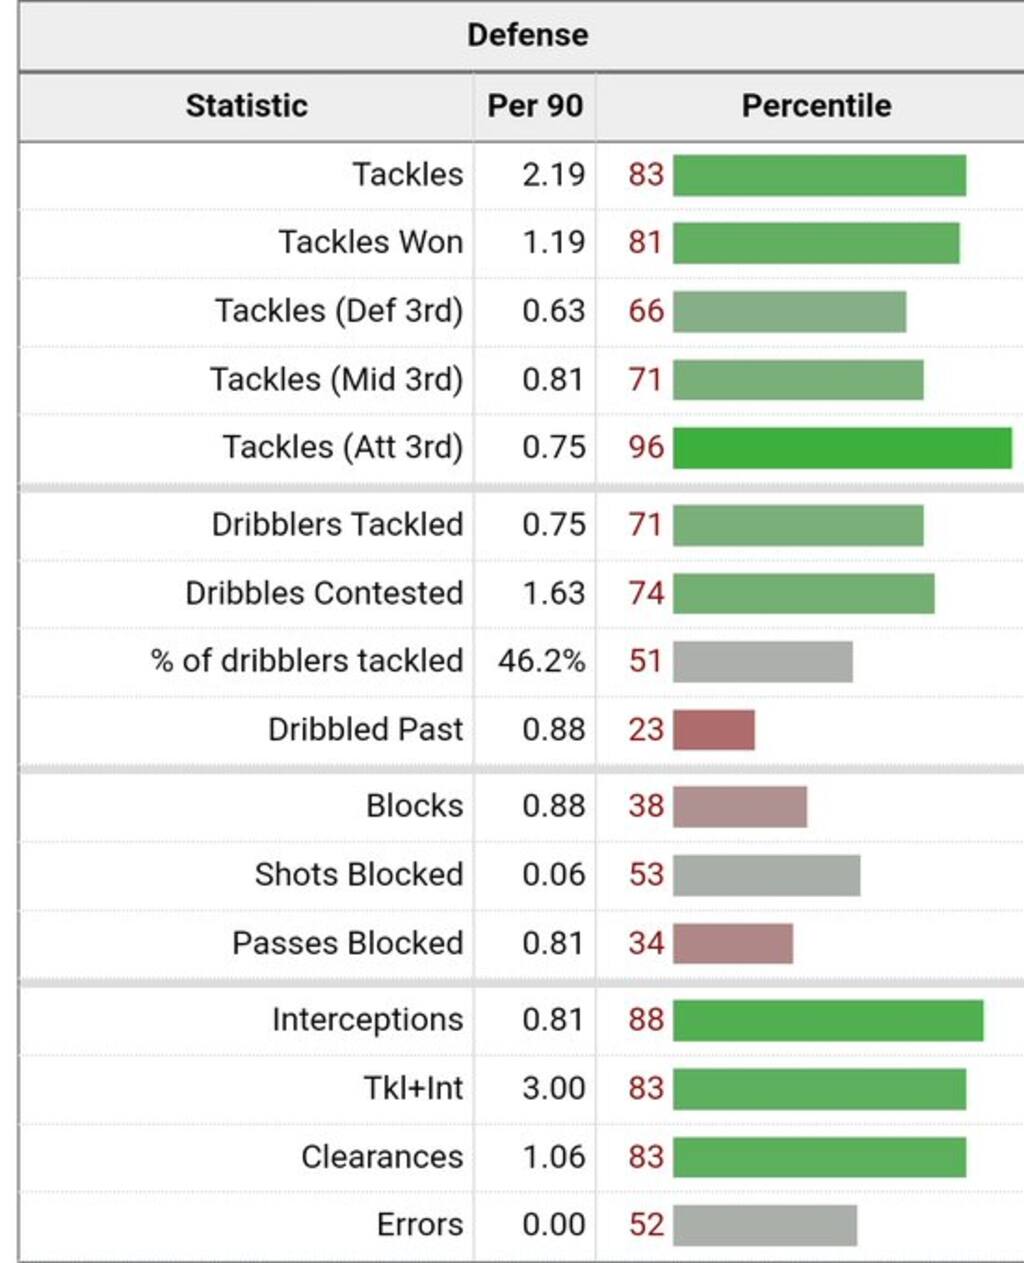This screenshot has height=1263, width=1024.
Task: Click the Tackles (Att 3rd) percentile bar
Action: tap(841, 448)
